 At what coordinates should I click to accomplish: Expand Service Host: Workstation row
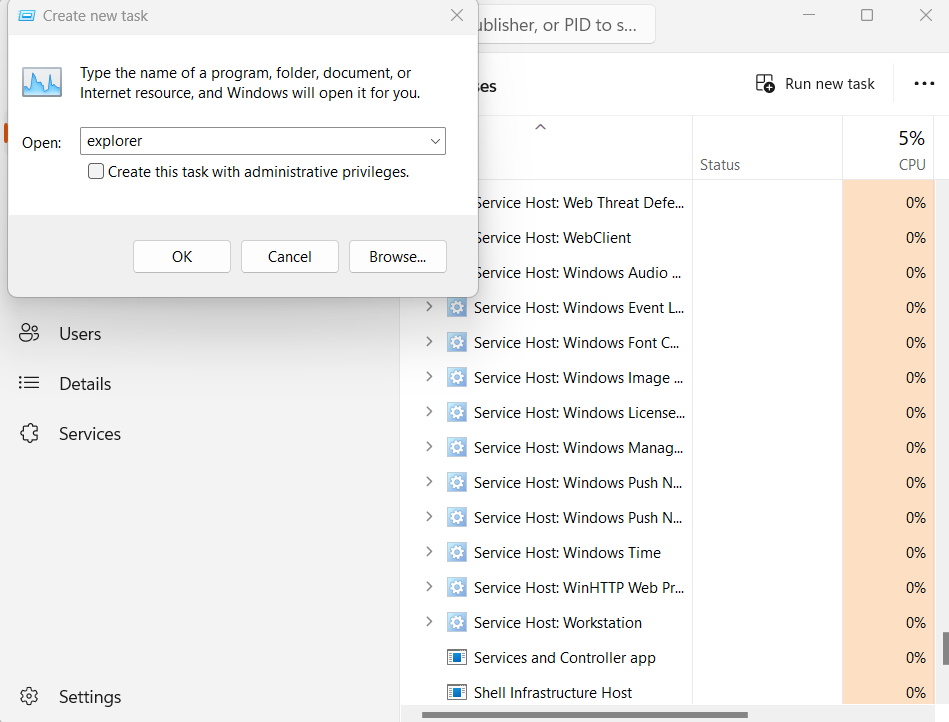(429, 623)
